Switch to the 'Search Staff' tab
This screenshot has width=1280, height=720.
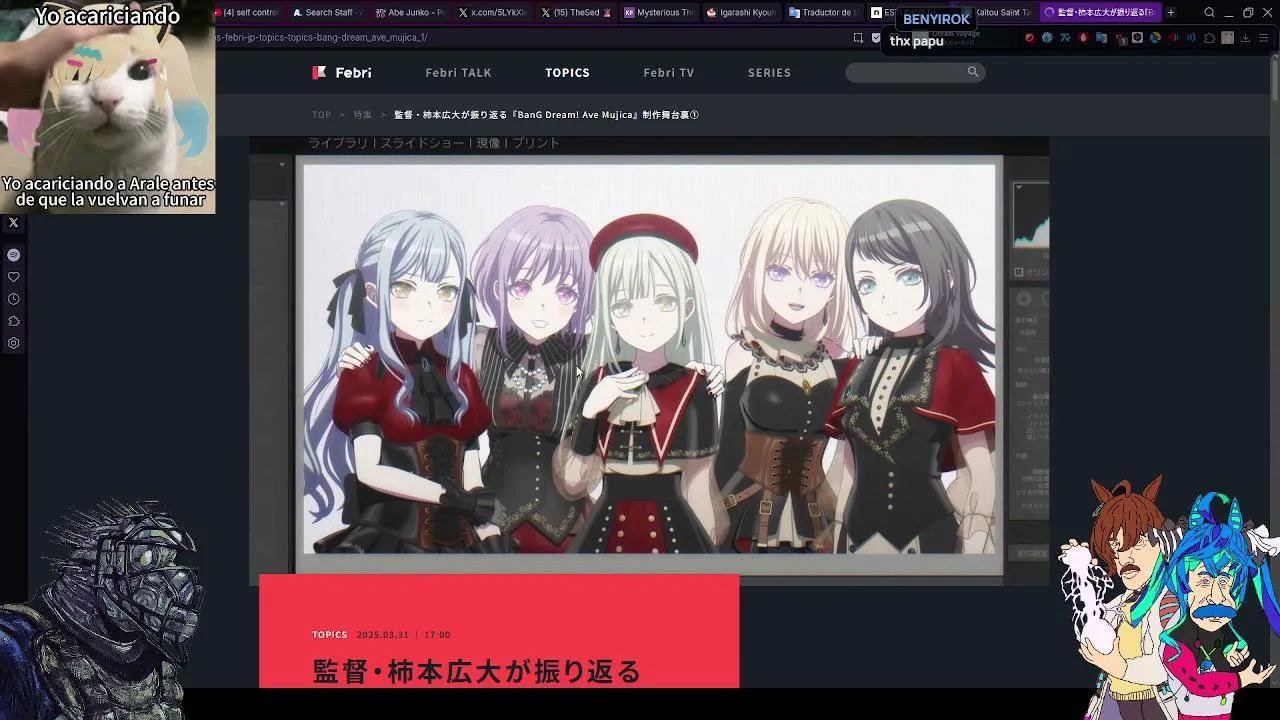(327, 13)
